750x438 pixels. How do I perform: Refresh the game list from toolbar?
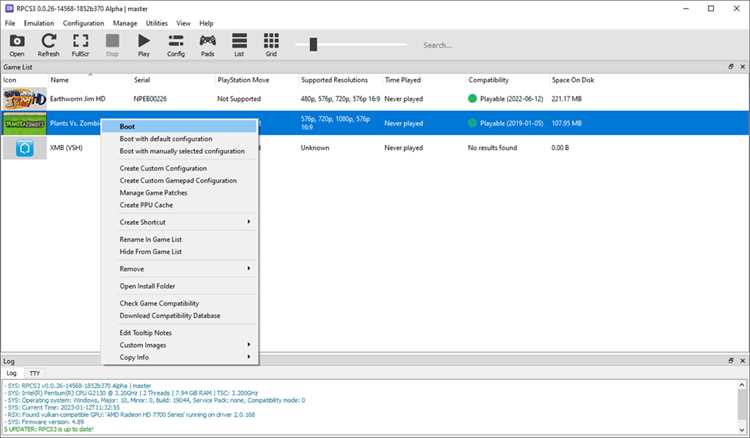[x=48, y=45]
